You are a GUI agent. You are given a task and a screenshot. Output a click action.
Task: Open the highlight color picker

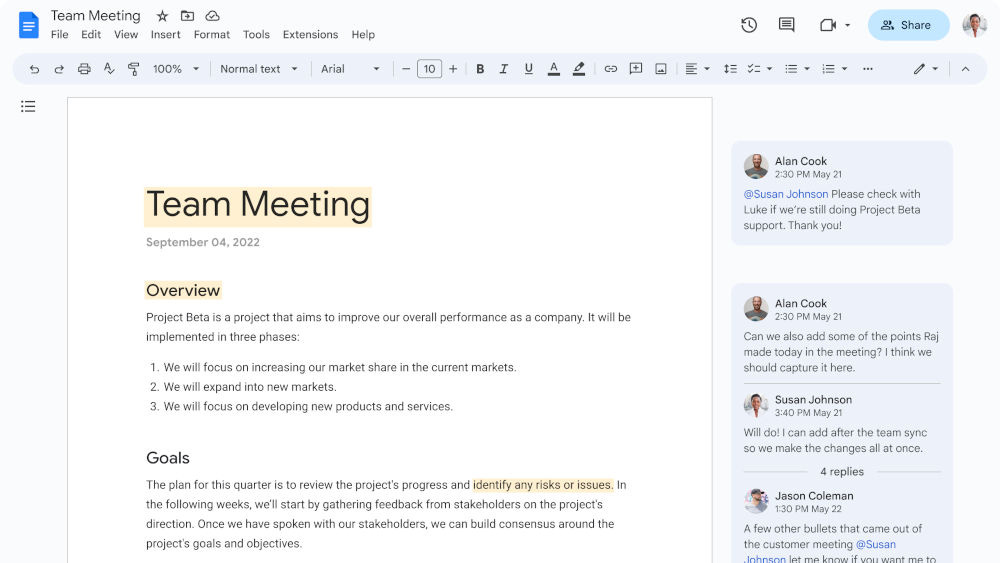coord(578,69)
